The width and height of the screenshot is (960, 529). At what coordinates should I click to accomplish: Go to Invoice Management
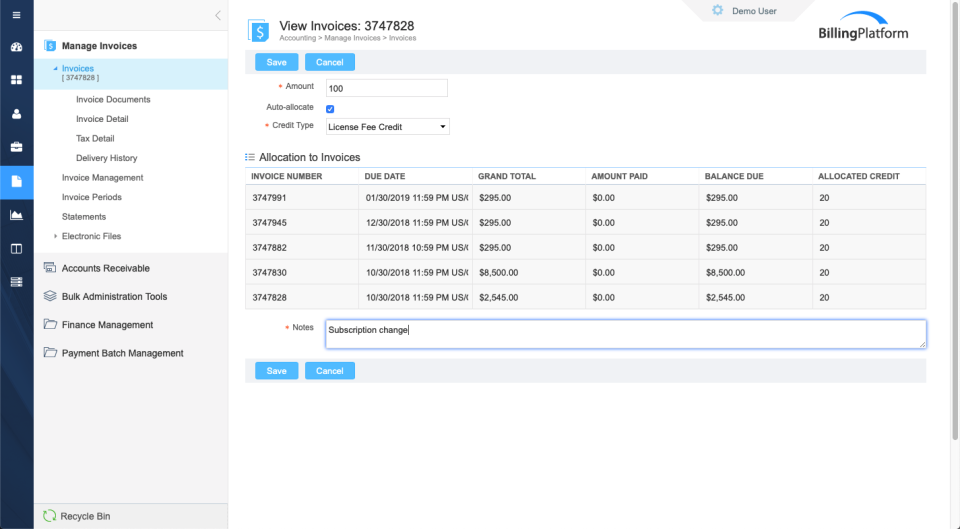[102, 178]
